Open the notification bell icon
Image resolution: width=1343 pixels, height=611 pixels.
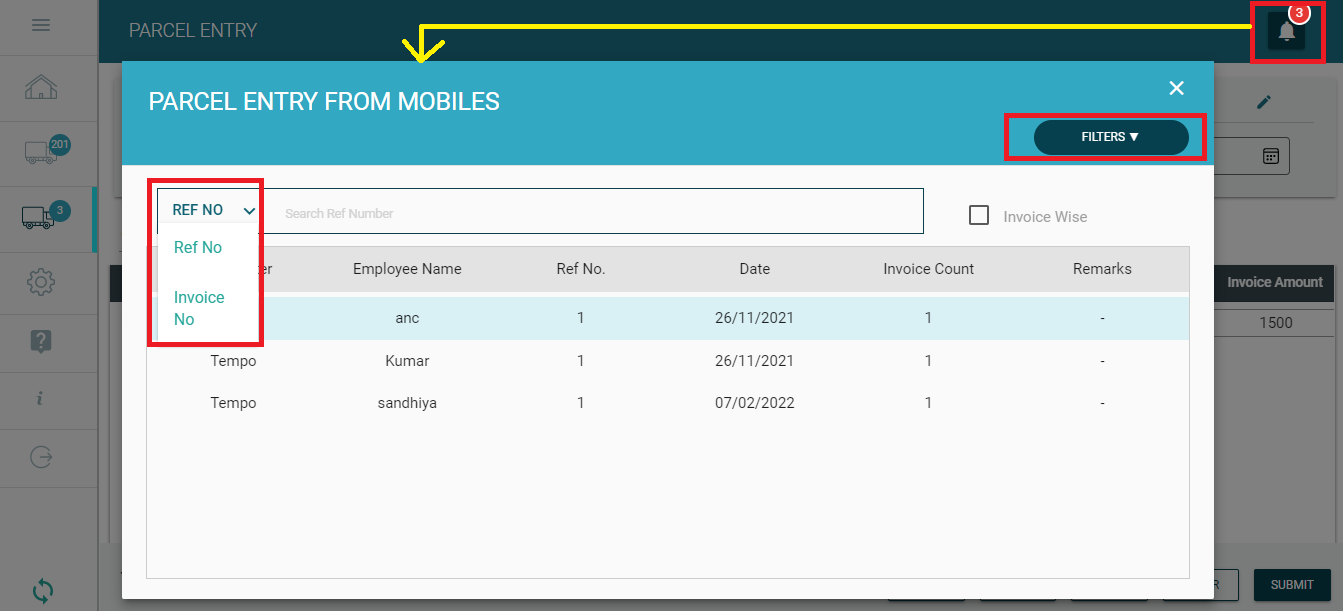1287,31
